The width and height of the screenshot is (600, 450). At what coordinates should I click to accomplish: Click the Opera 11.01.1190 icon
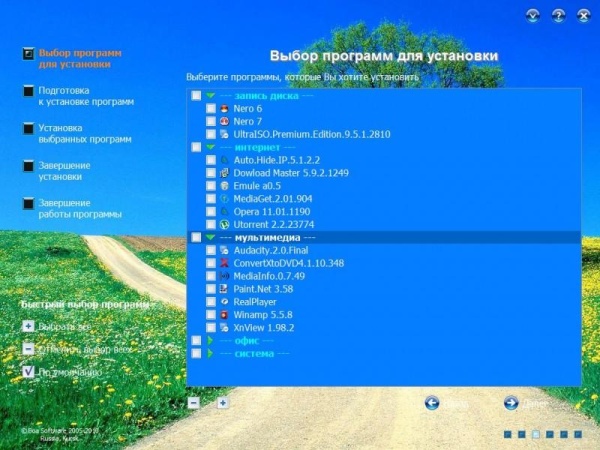[x=225, y=212]
